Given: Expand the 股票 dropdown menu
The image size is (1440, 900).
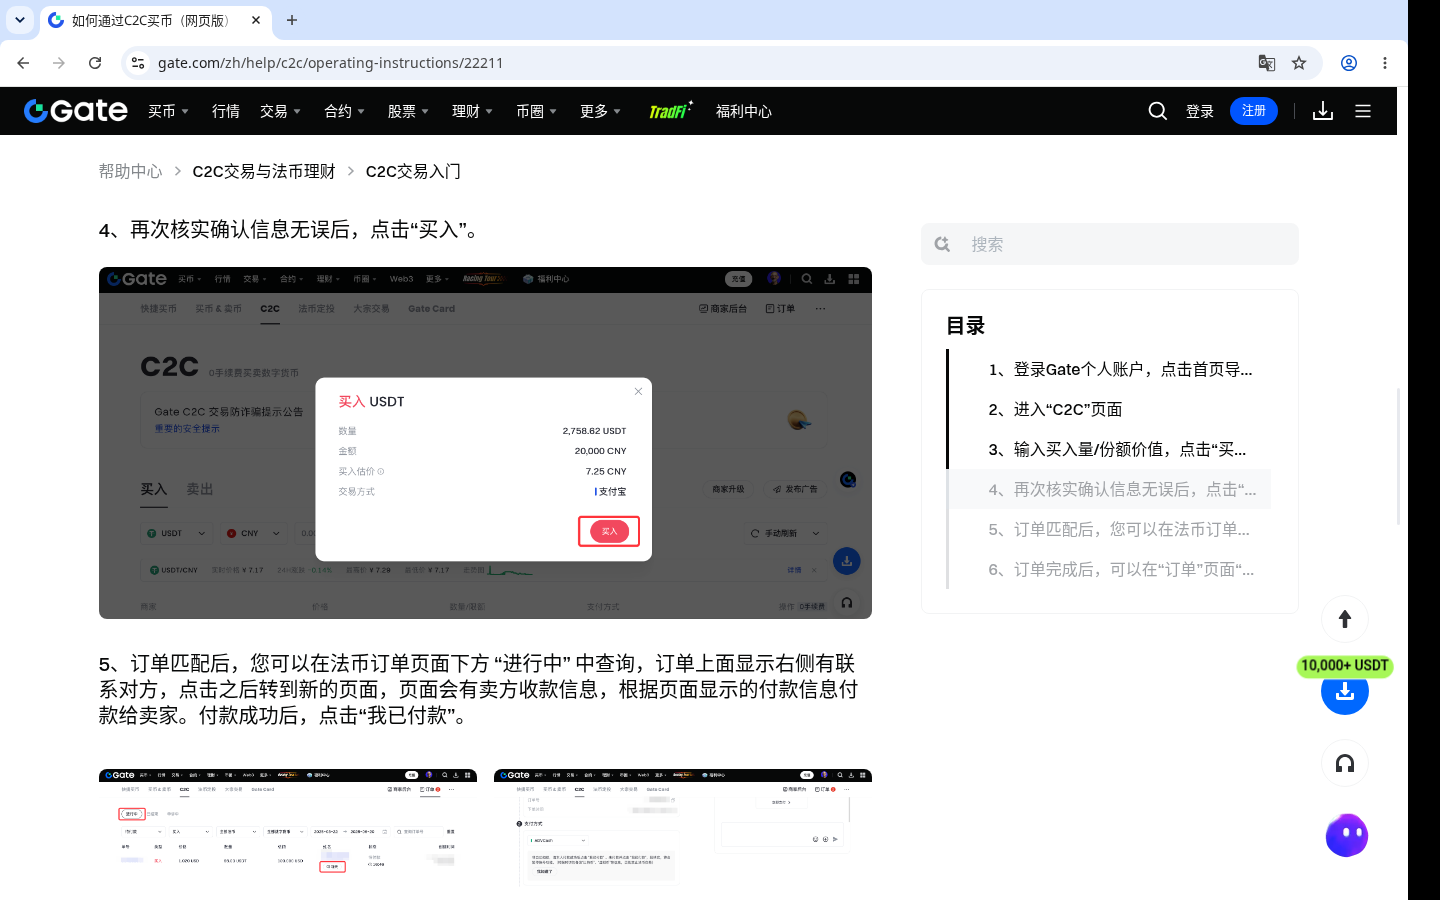Looking at the screenshot, I should (409, 111).
